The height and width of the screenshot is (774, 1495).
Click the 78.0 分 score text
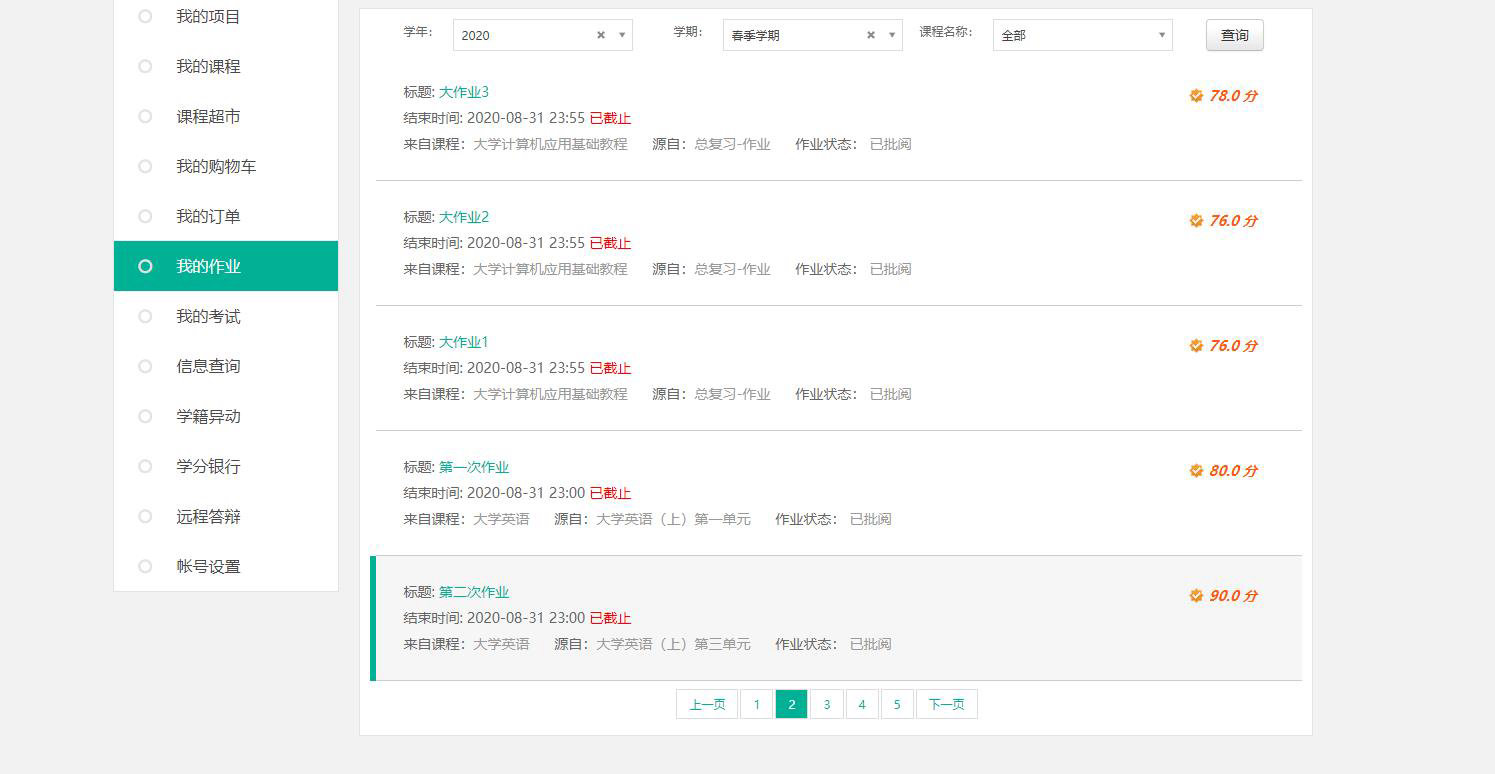pos(1233,96)
